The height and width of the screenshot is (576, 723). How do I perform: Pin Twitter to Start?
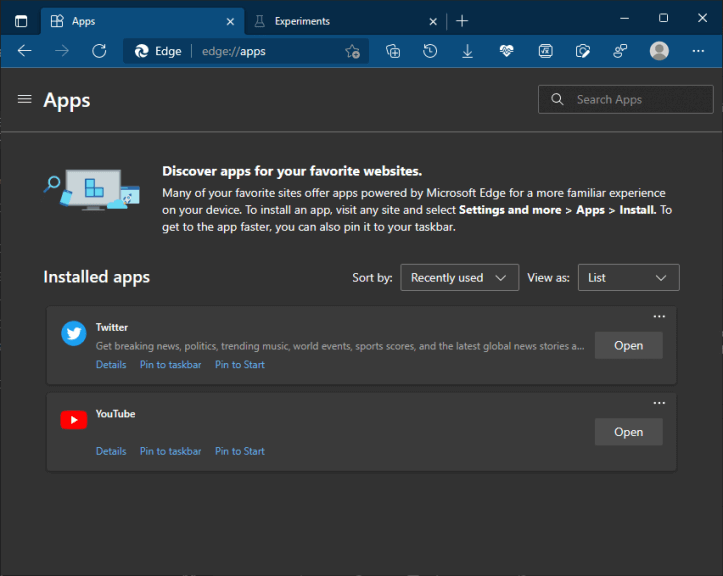[x=240, y=365]
